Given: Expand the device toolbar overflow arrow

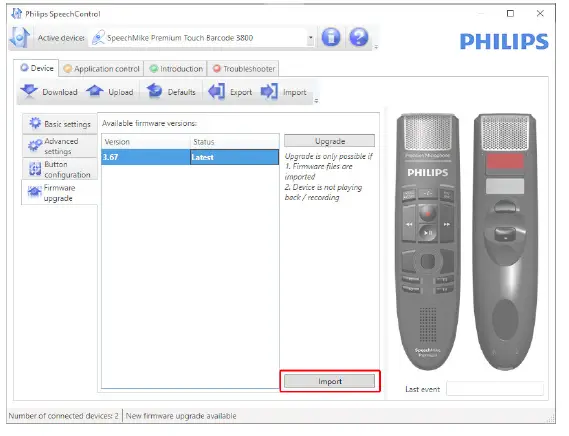Looking at the screenshot, I should [316, 101].
